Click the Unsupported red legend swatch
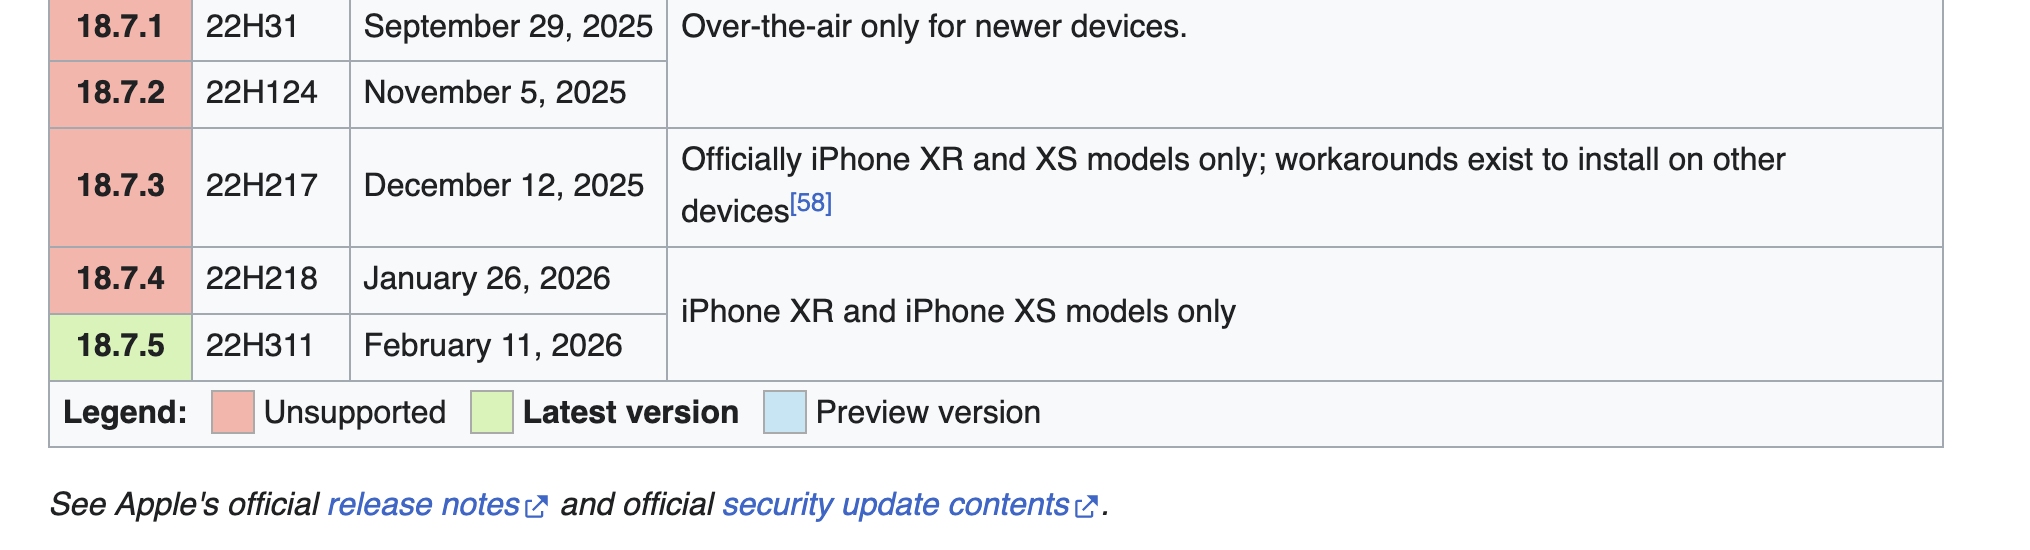This screenshot has height=550, width=2030. (233, 413)
